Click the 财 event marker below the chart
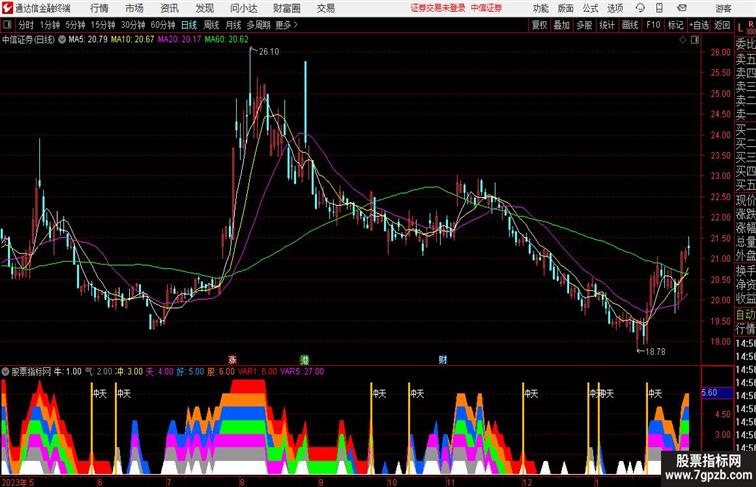 click(443, 360)
